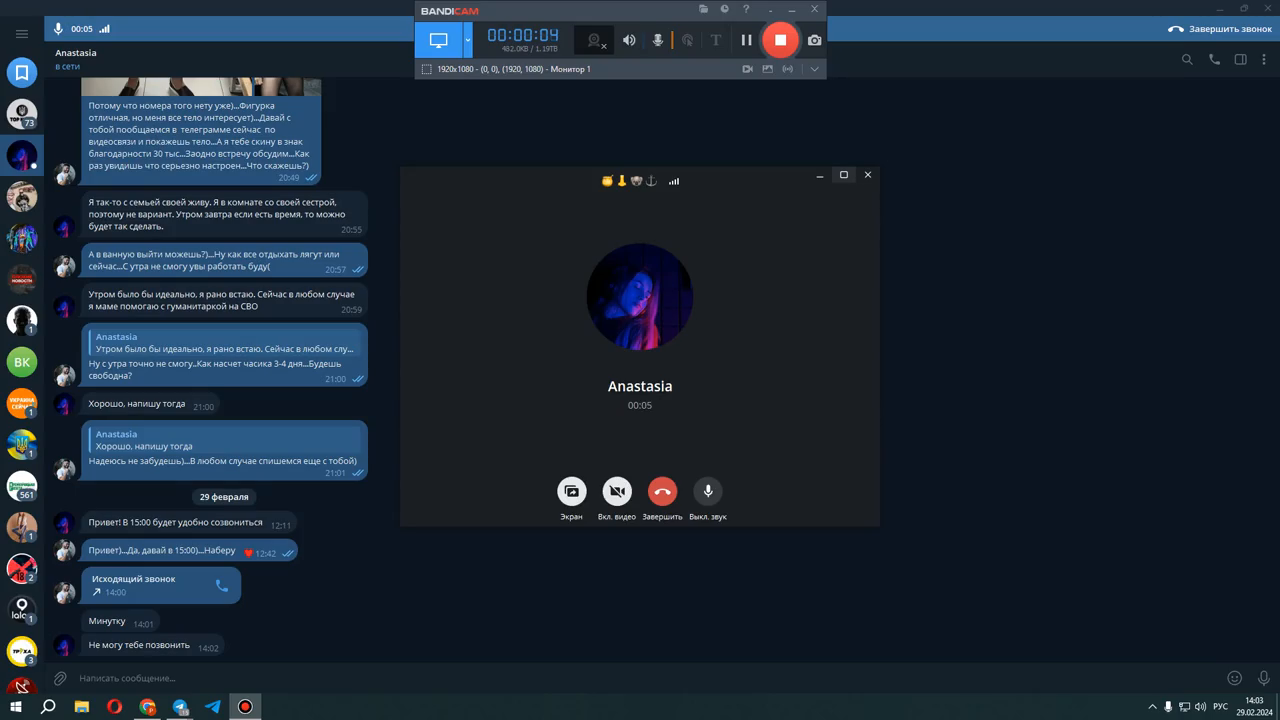
Task: Open Bandicam output folder icon
Action: click(704, 9)
